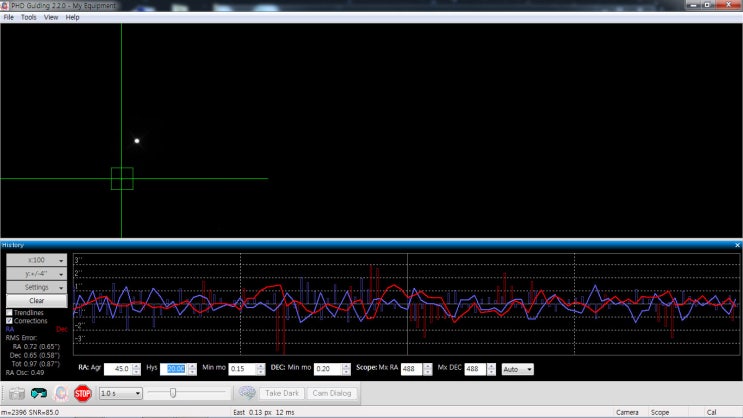The image size is (743, 418).
Task: Click the Clear history button
Action: point(36,300)
